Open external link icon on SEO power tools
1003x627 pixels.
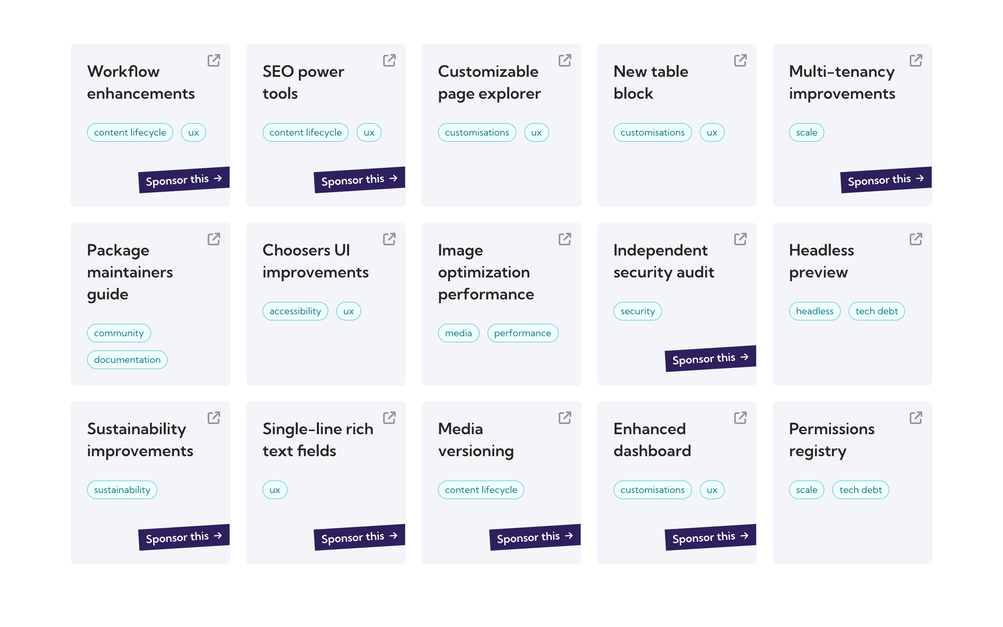[x=389, y=60]
